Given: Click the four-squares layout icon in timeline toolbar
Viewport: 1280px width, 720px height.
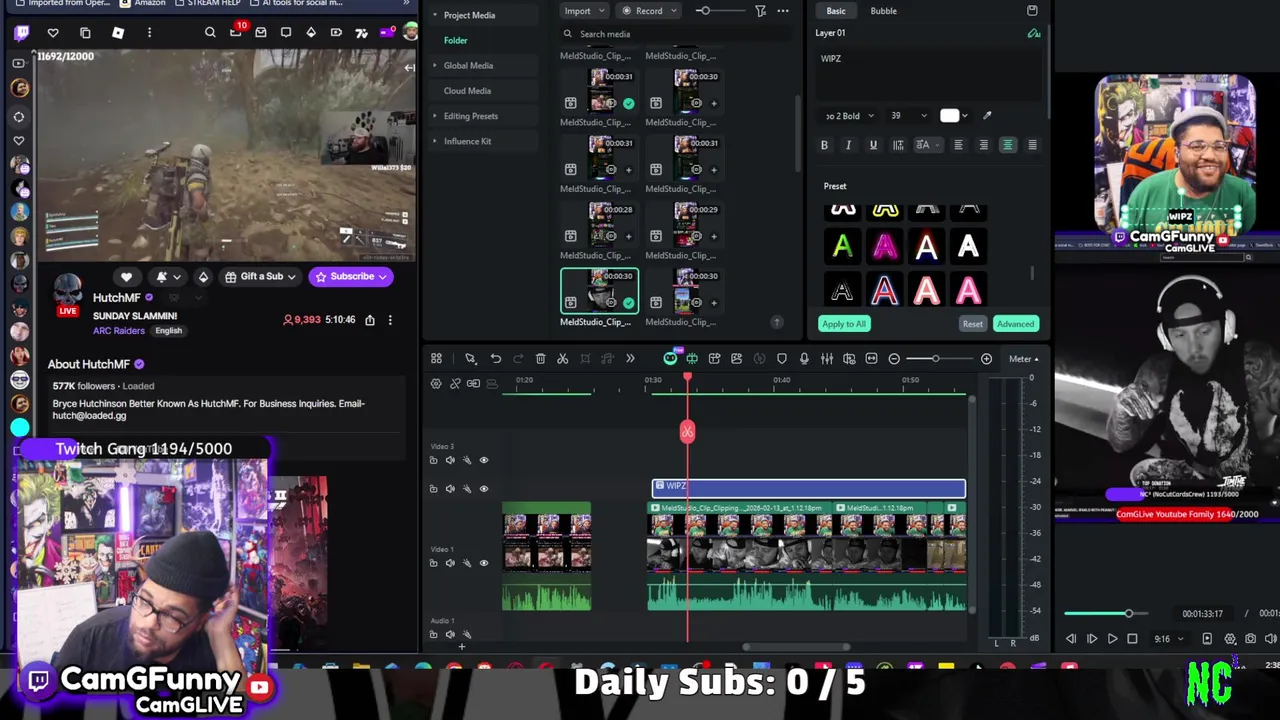Looking at the screenshot, I should [436, 359].
